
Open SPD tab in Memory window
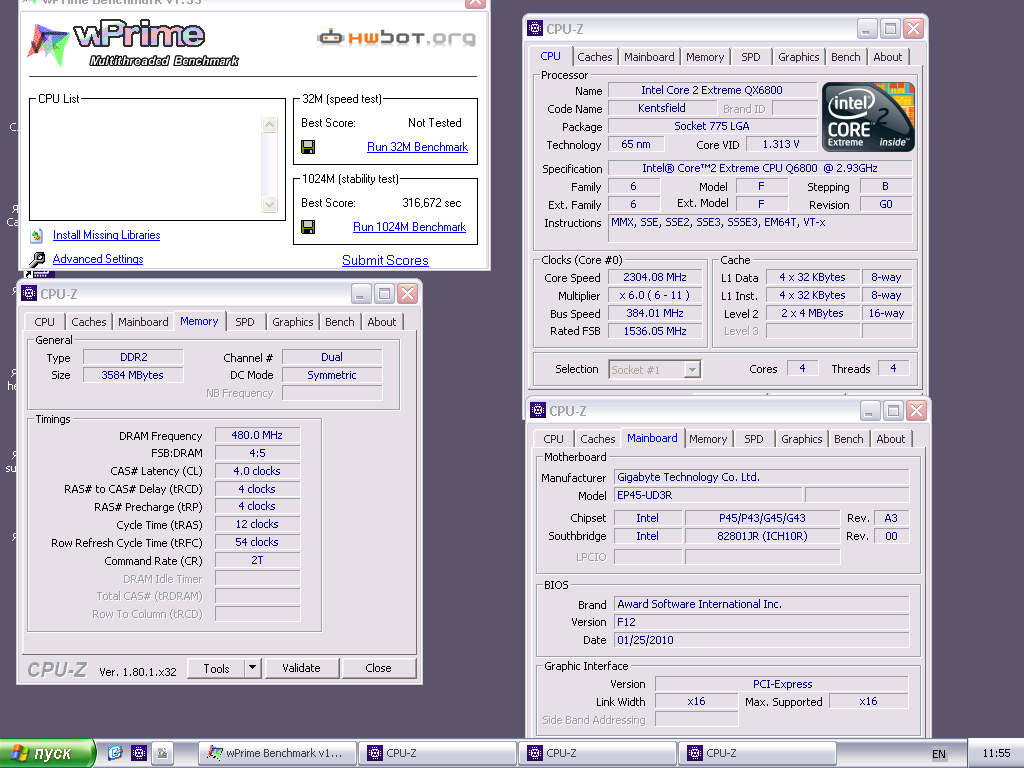245,322
